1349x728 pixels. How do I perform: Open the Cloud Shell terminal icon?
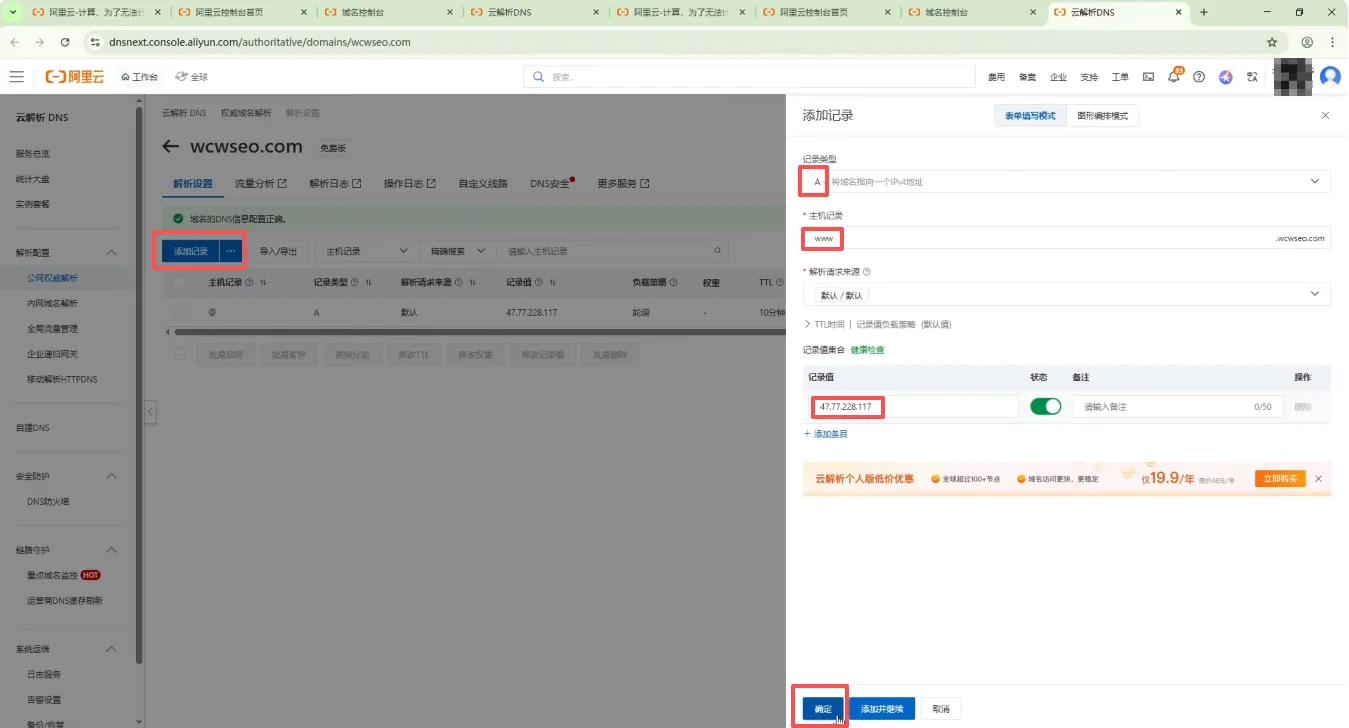pyautogui.click(x=1148, y=77)
